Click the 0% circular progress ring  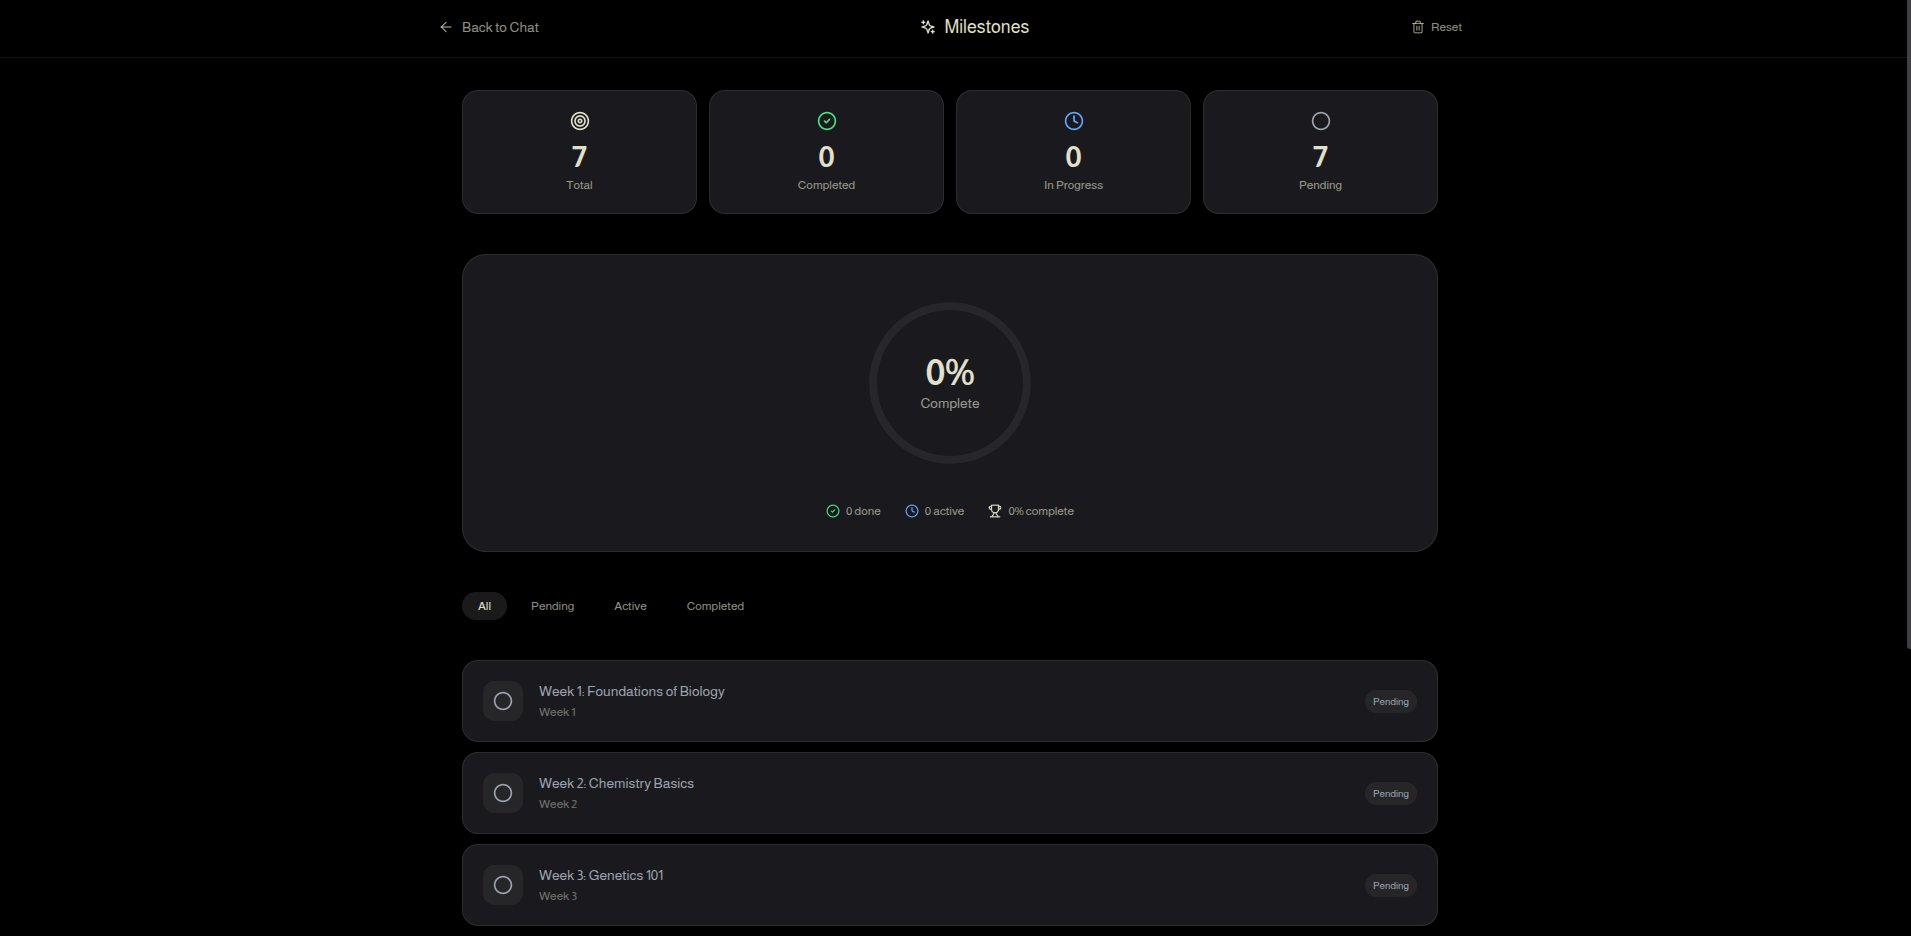tap(950, 383)
